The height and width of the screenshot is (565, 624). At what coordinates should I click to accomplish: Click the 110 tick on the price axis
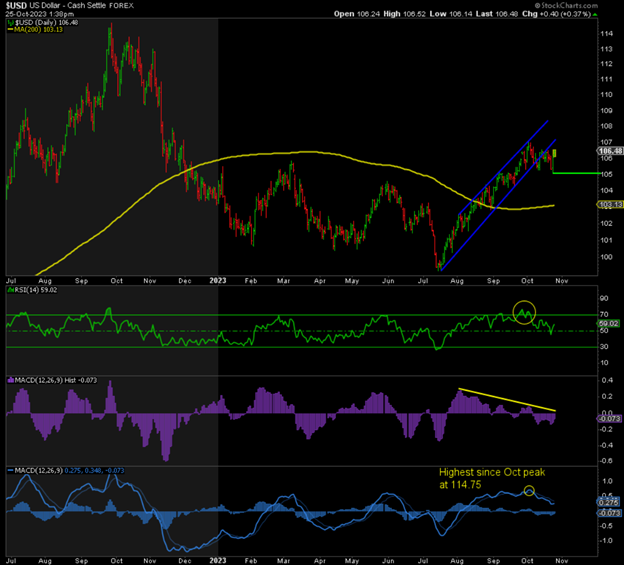pos(607,95)
